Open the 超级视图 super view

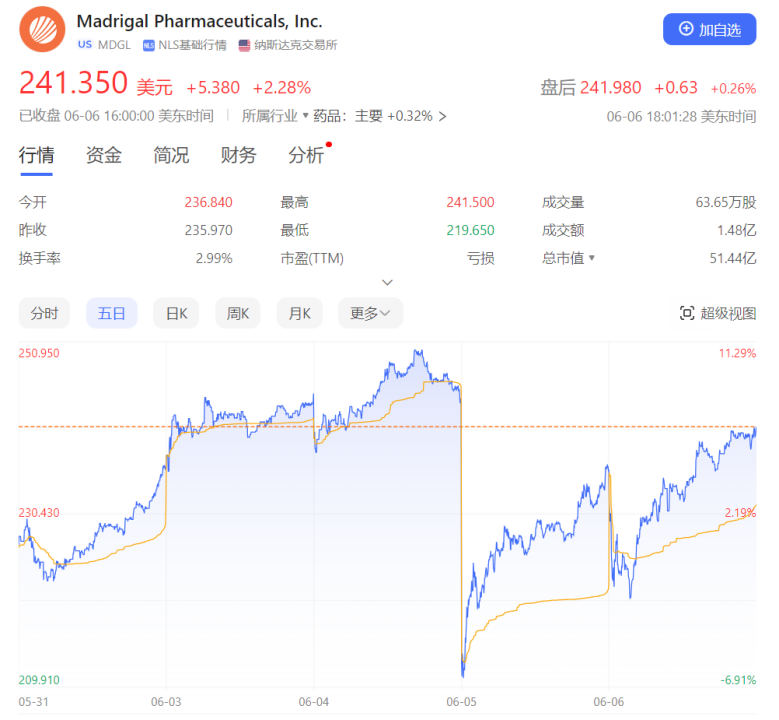coord(717,314)
